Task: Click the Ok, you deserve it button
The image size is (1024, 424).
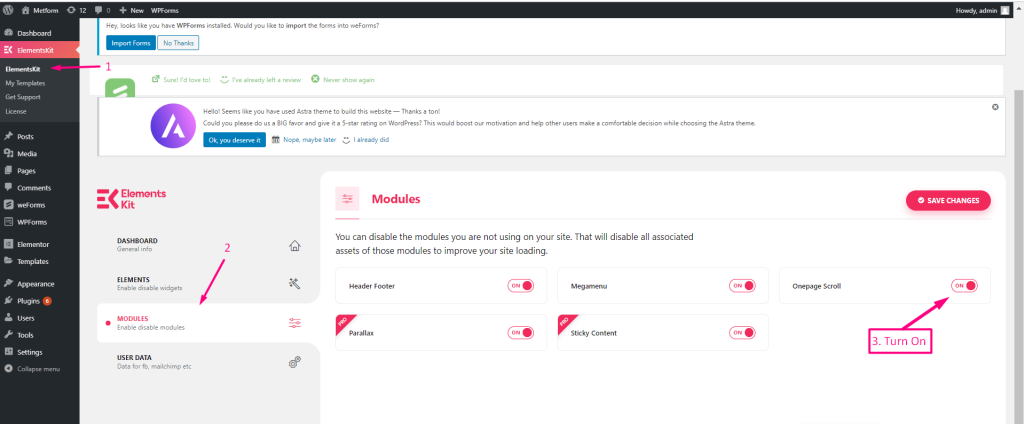Action: pos(234,140)
